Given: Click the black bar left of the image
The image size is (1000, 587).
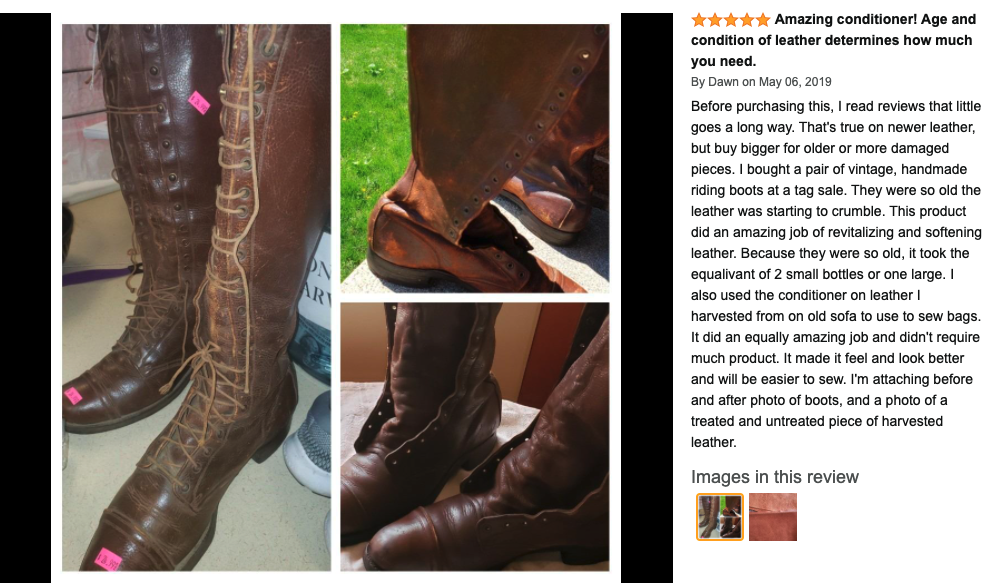Looking at the screenshot, I should pos(26,297).
